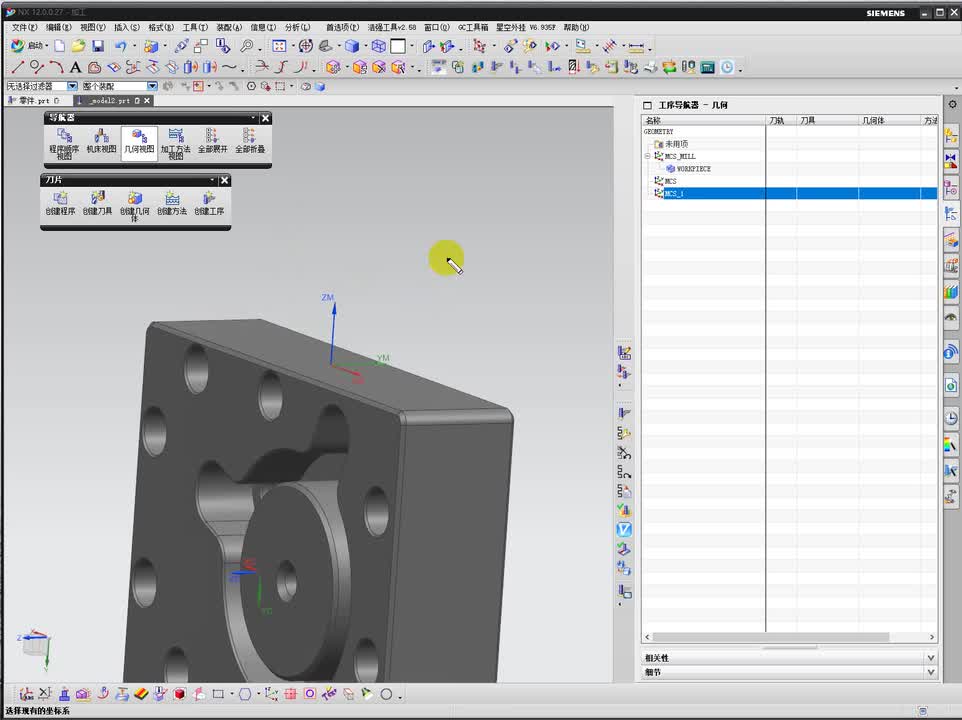Click the layered color block icon in bottom toolbar
This screenshot has height=720, width=962.
coord(141,694)
